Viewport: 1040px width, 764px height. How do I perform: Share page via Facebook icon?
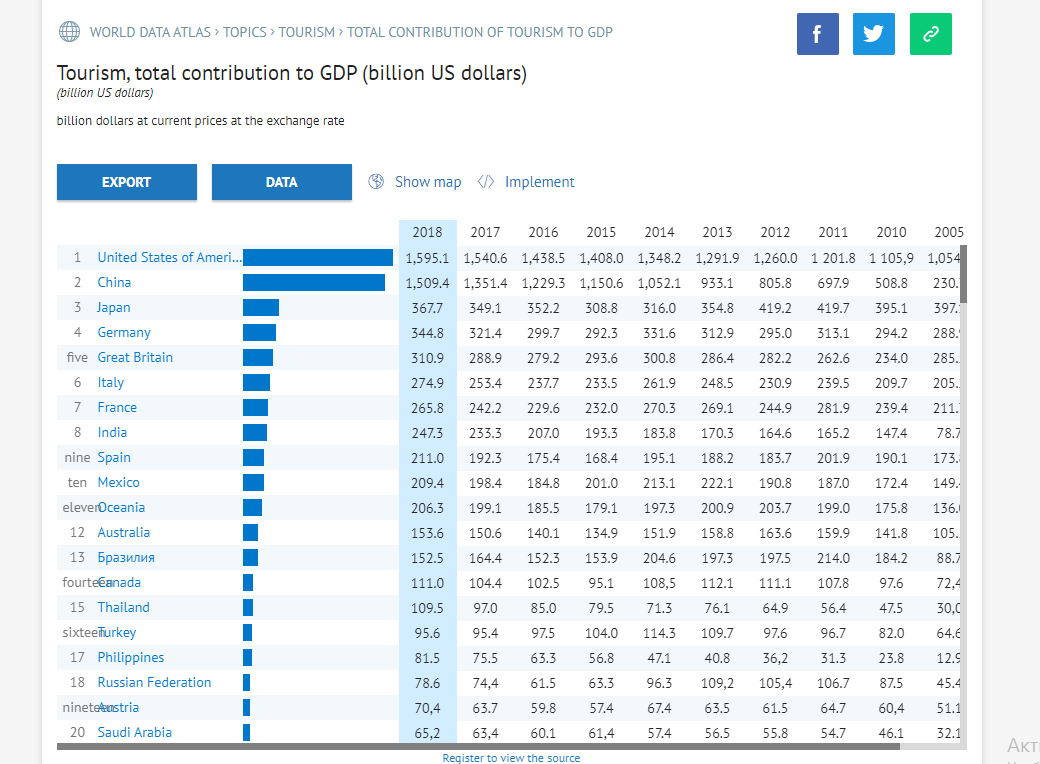(817, 34)
